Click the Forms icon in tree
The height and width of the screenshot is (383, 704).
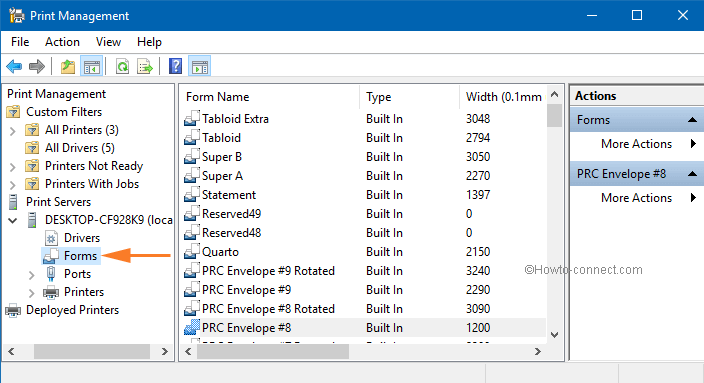click(51, 256)
